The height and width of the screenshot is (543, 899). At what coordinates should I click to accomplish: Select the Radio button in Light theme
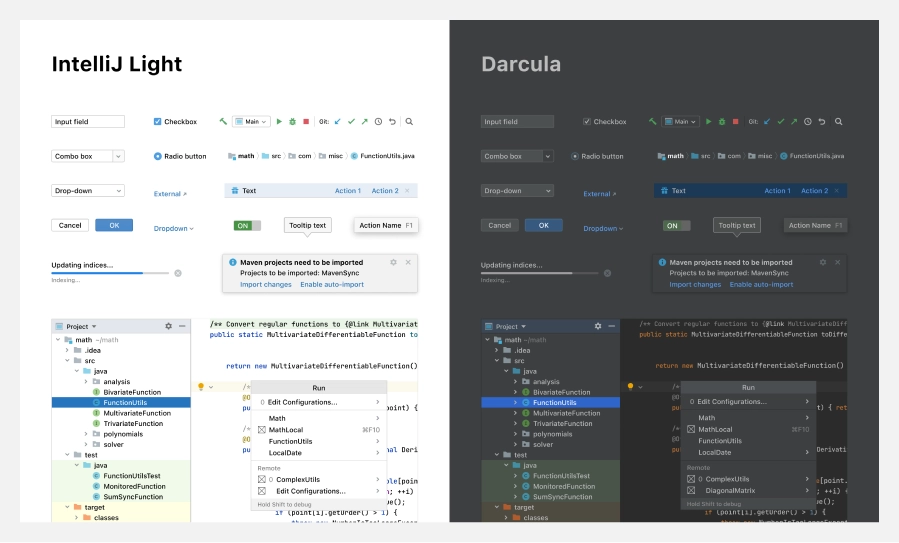point(158,156)
